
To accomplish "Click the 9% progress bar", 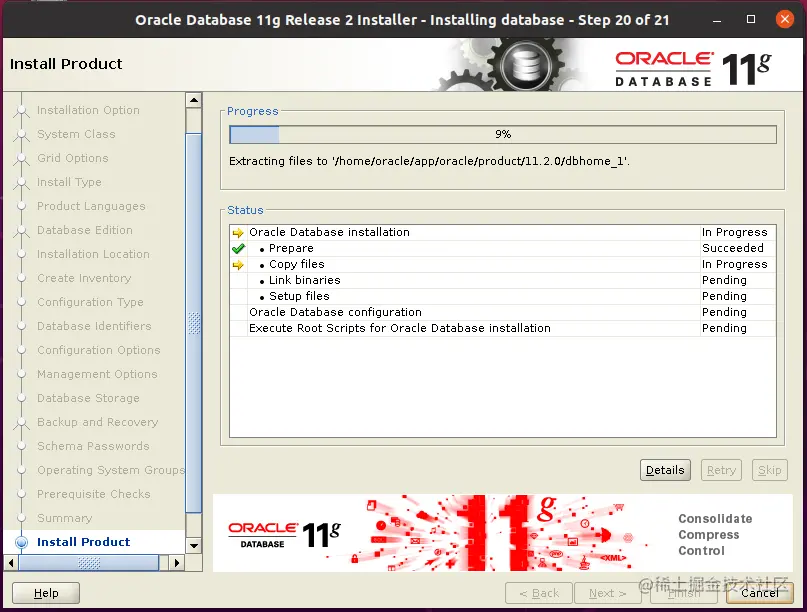I will click(503, 134).
